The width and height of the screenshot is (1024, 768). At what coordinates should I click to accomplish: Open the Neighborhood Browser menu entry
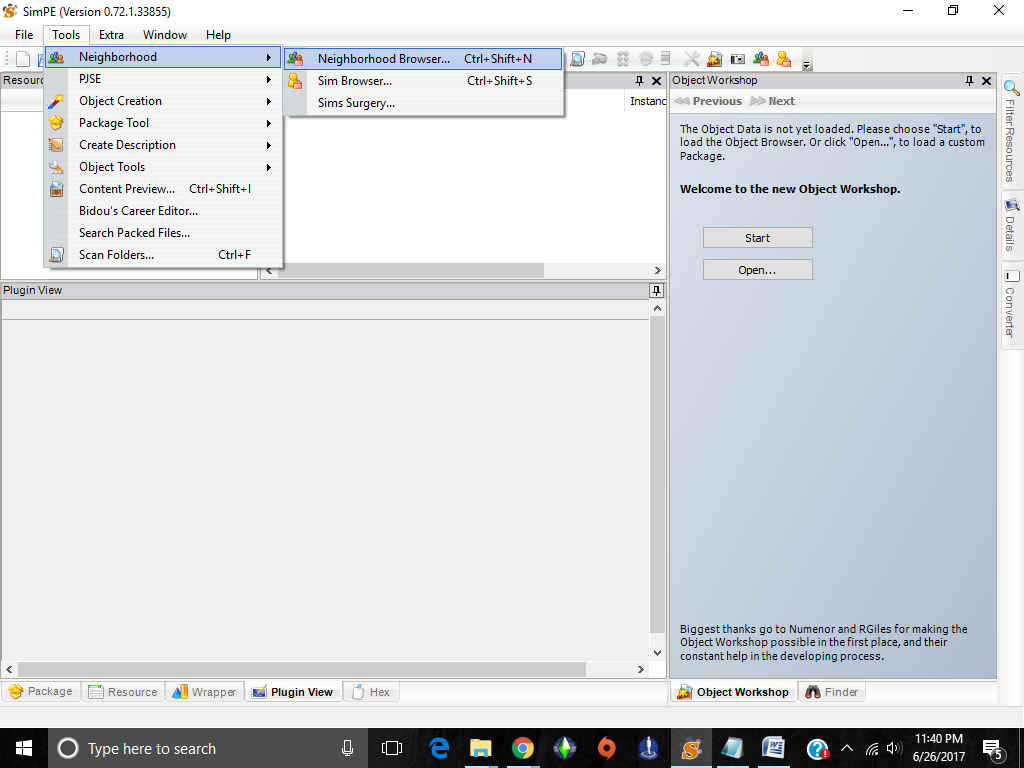(x=384, y=59)
